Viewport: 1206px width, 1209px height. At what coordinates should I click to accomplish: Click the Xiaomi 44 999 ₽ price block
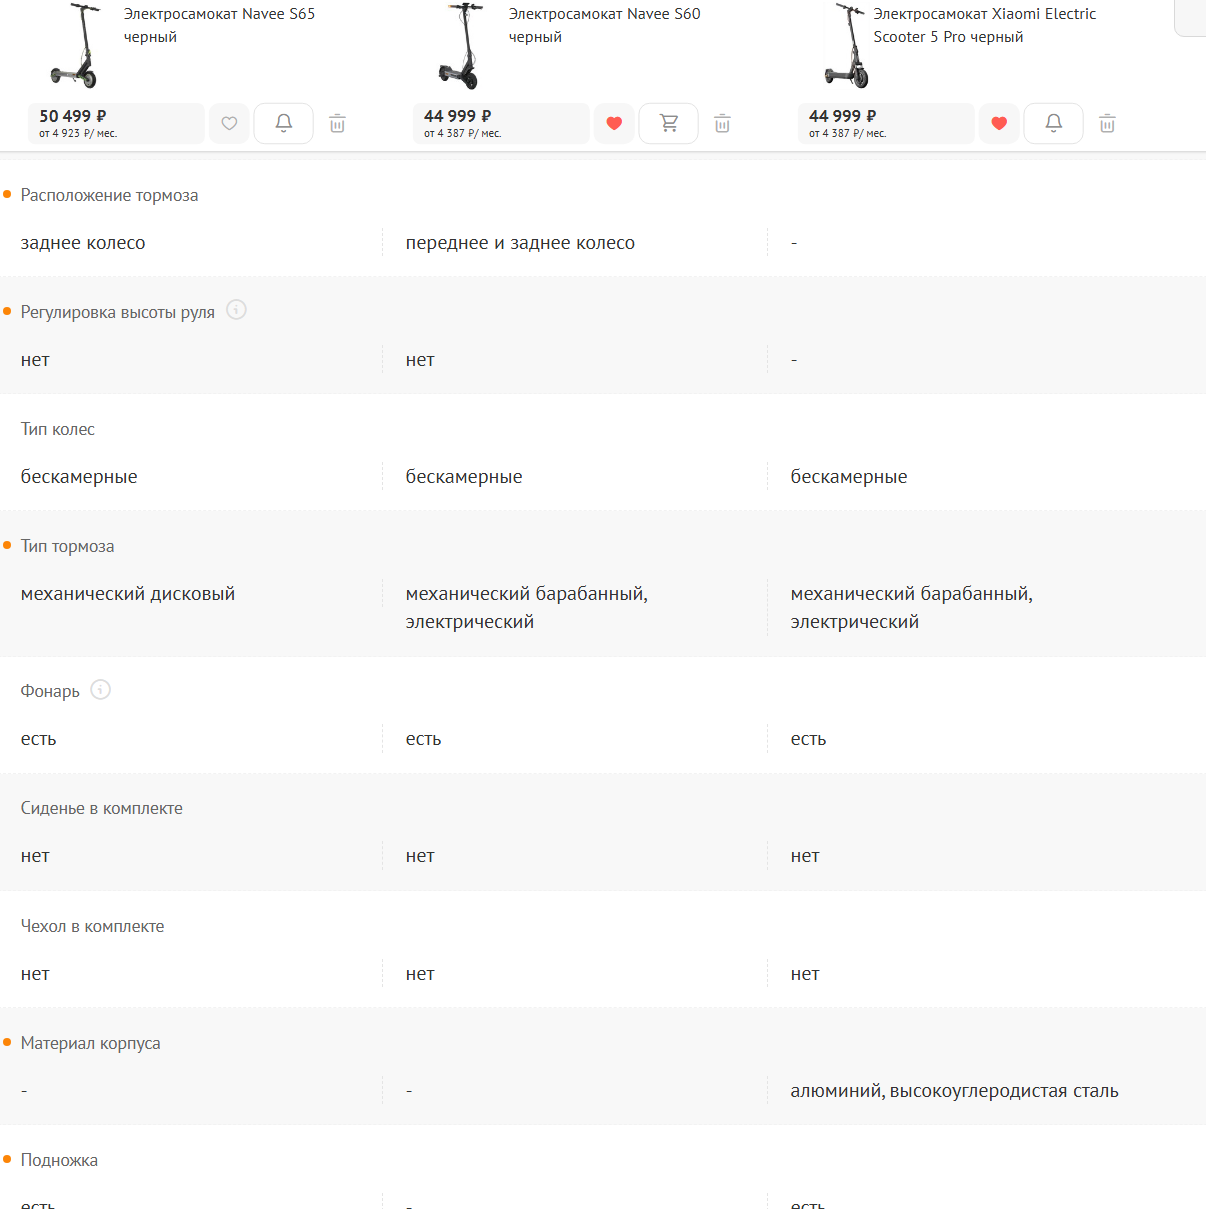coord(886,123)
